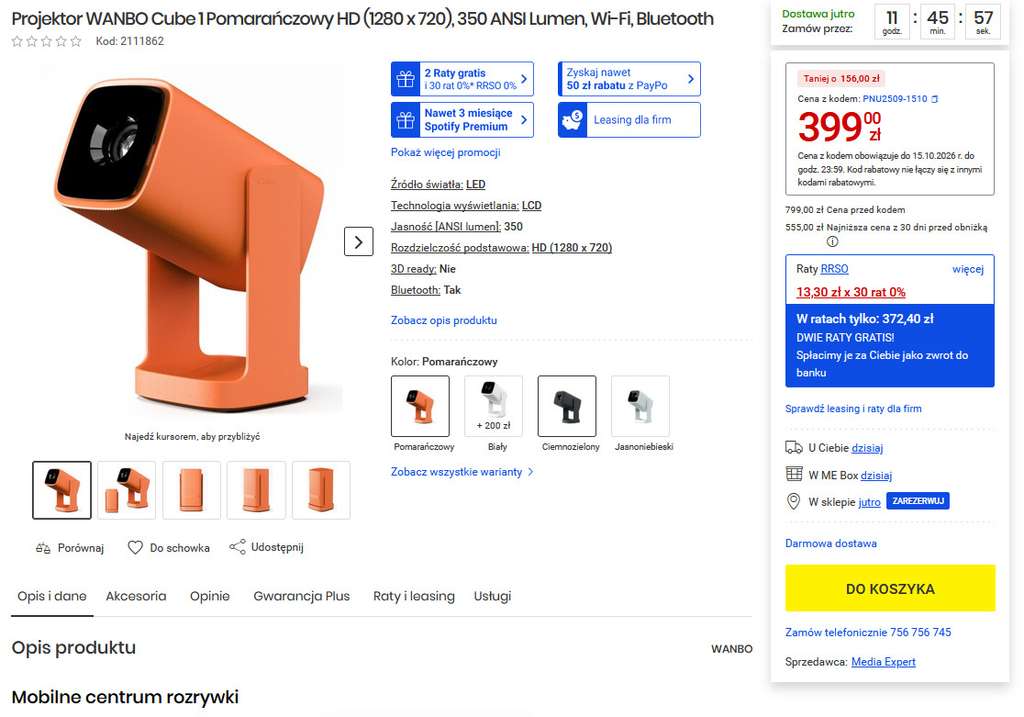
Task: Open Leasing dla firm piggy bank offer
Action: (x=630, y=120)
